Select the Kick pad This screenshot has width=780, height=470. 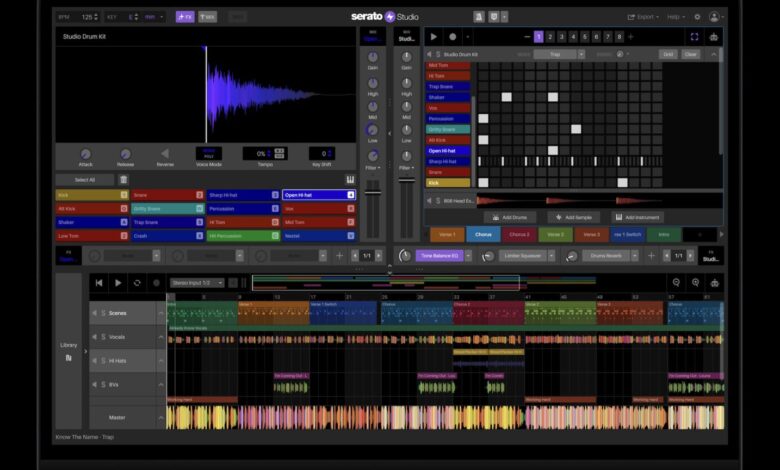92,195
